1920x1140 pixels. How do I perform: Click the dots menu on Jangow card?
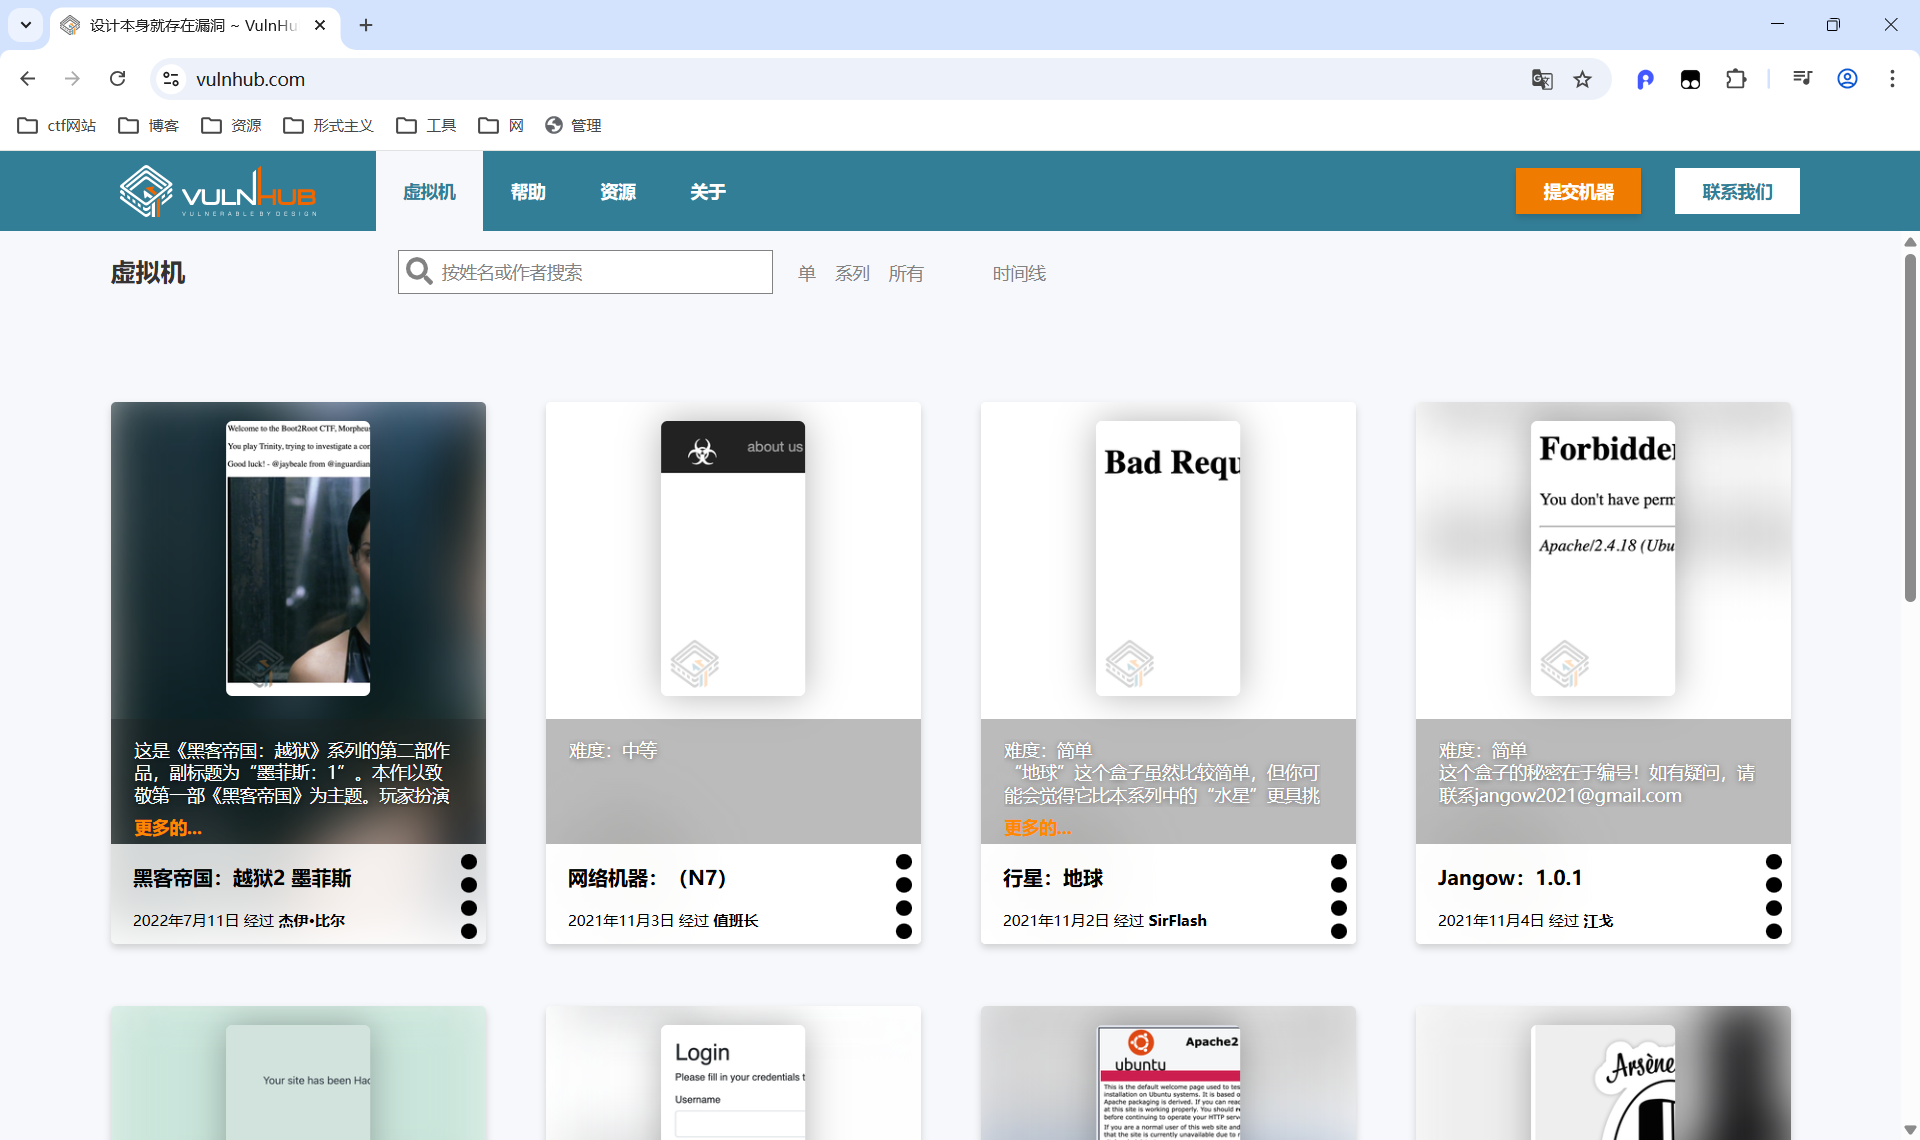click(1774, 896)
